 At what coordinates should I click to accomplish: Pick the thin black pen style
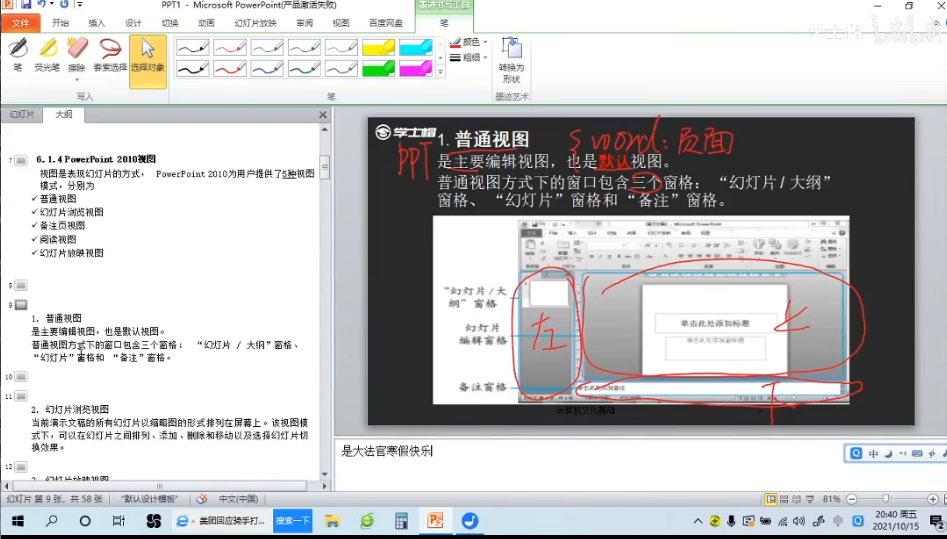point(193,47)
